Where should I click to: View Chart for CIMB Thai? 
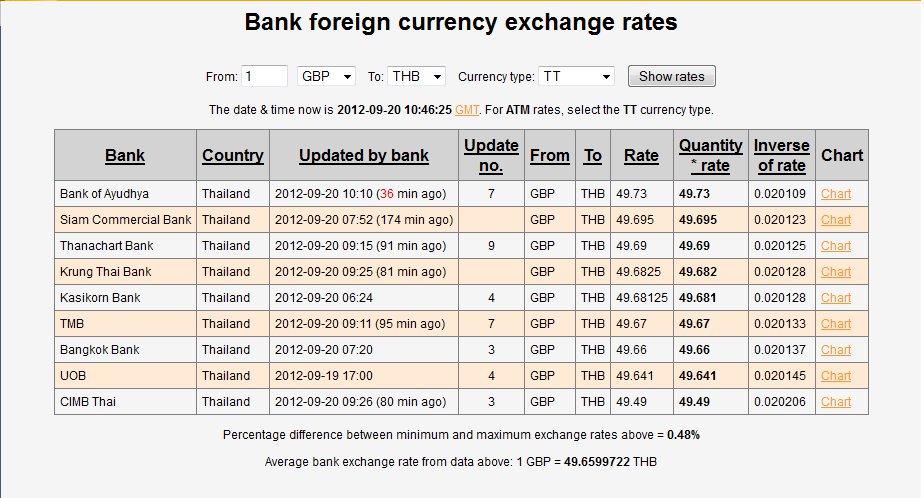(836, 401)
